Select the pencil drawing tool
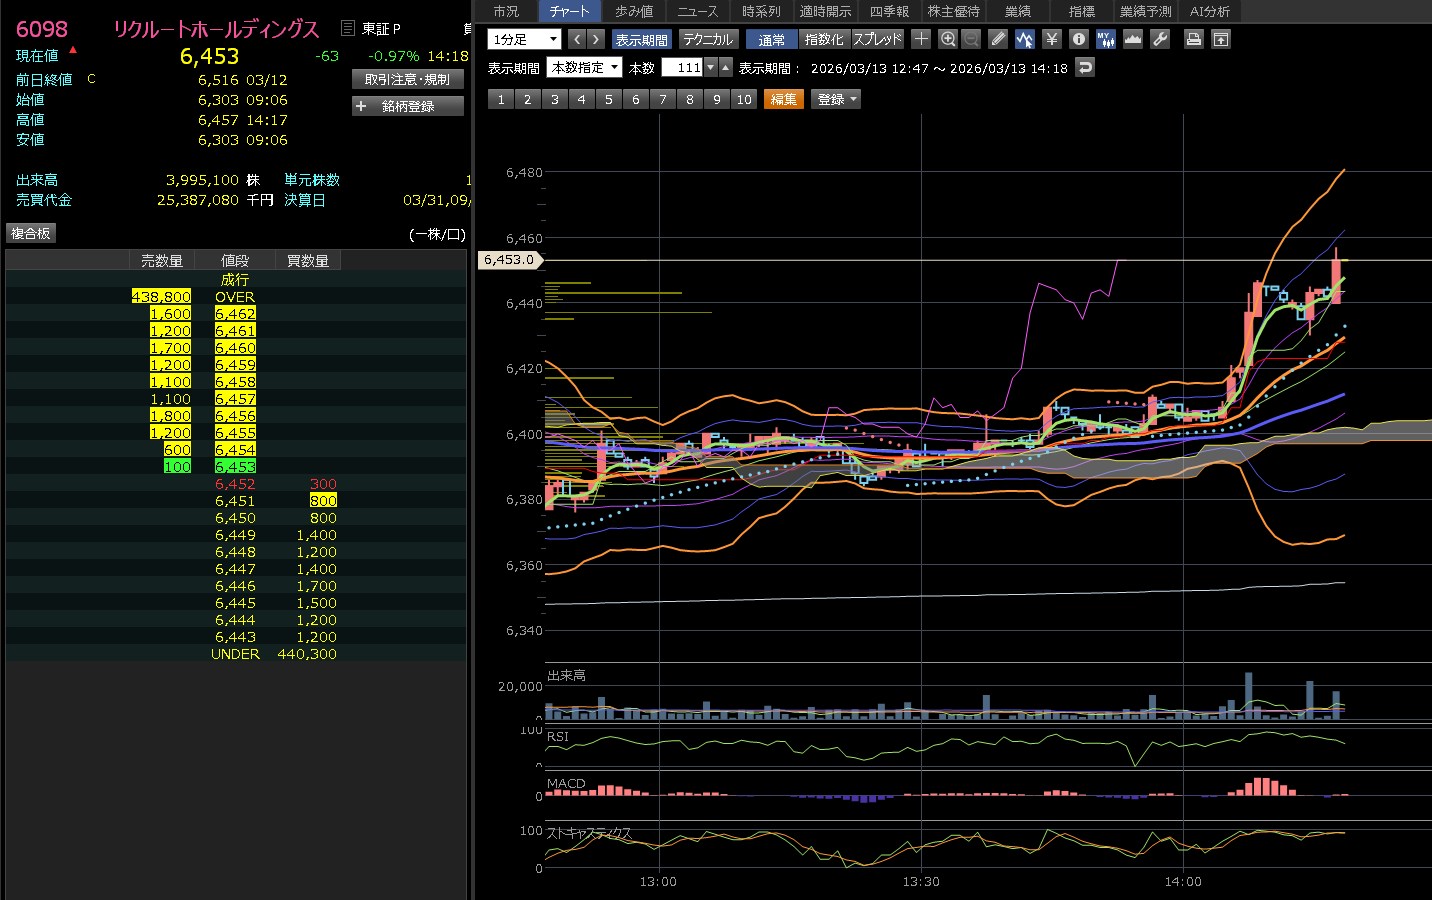 tap(998, 39)
